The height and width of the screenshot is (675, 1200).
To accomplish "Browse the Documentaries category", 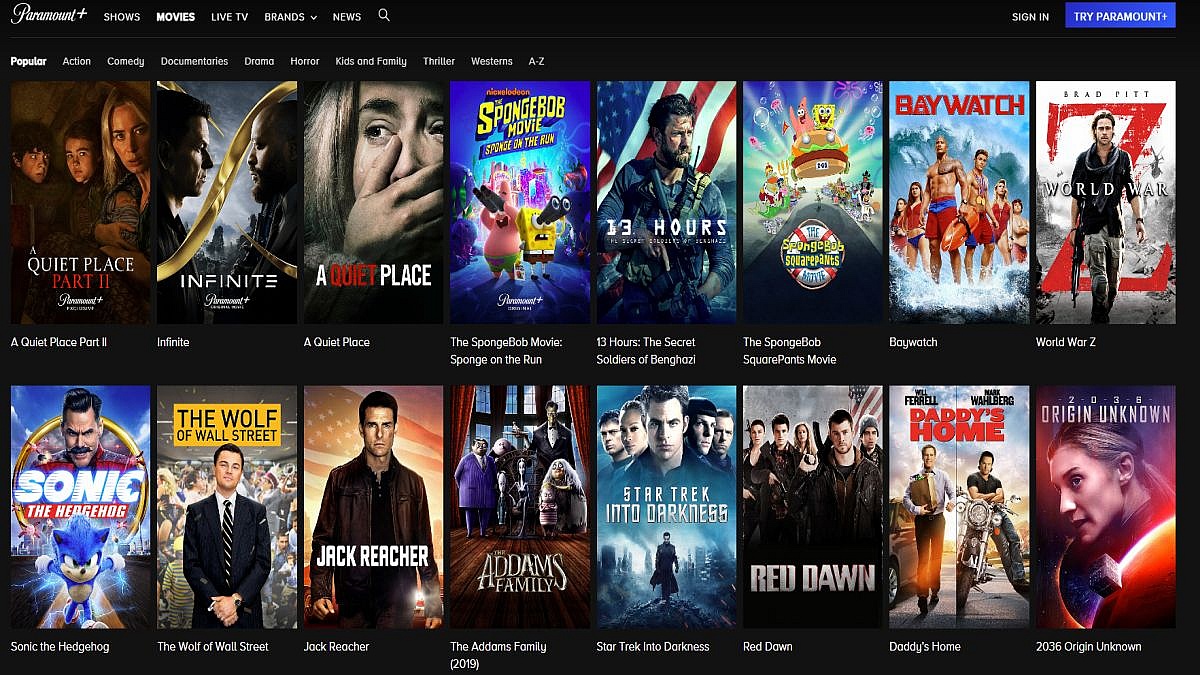I will pyautogui.click(x=194, y=61).
